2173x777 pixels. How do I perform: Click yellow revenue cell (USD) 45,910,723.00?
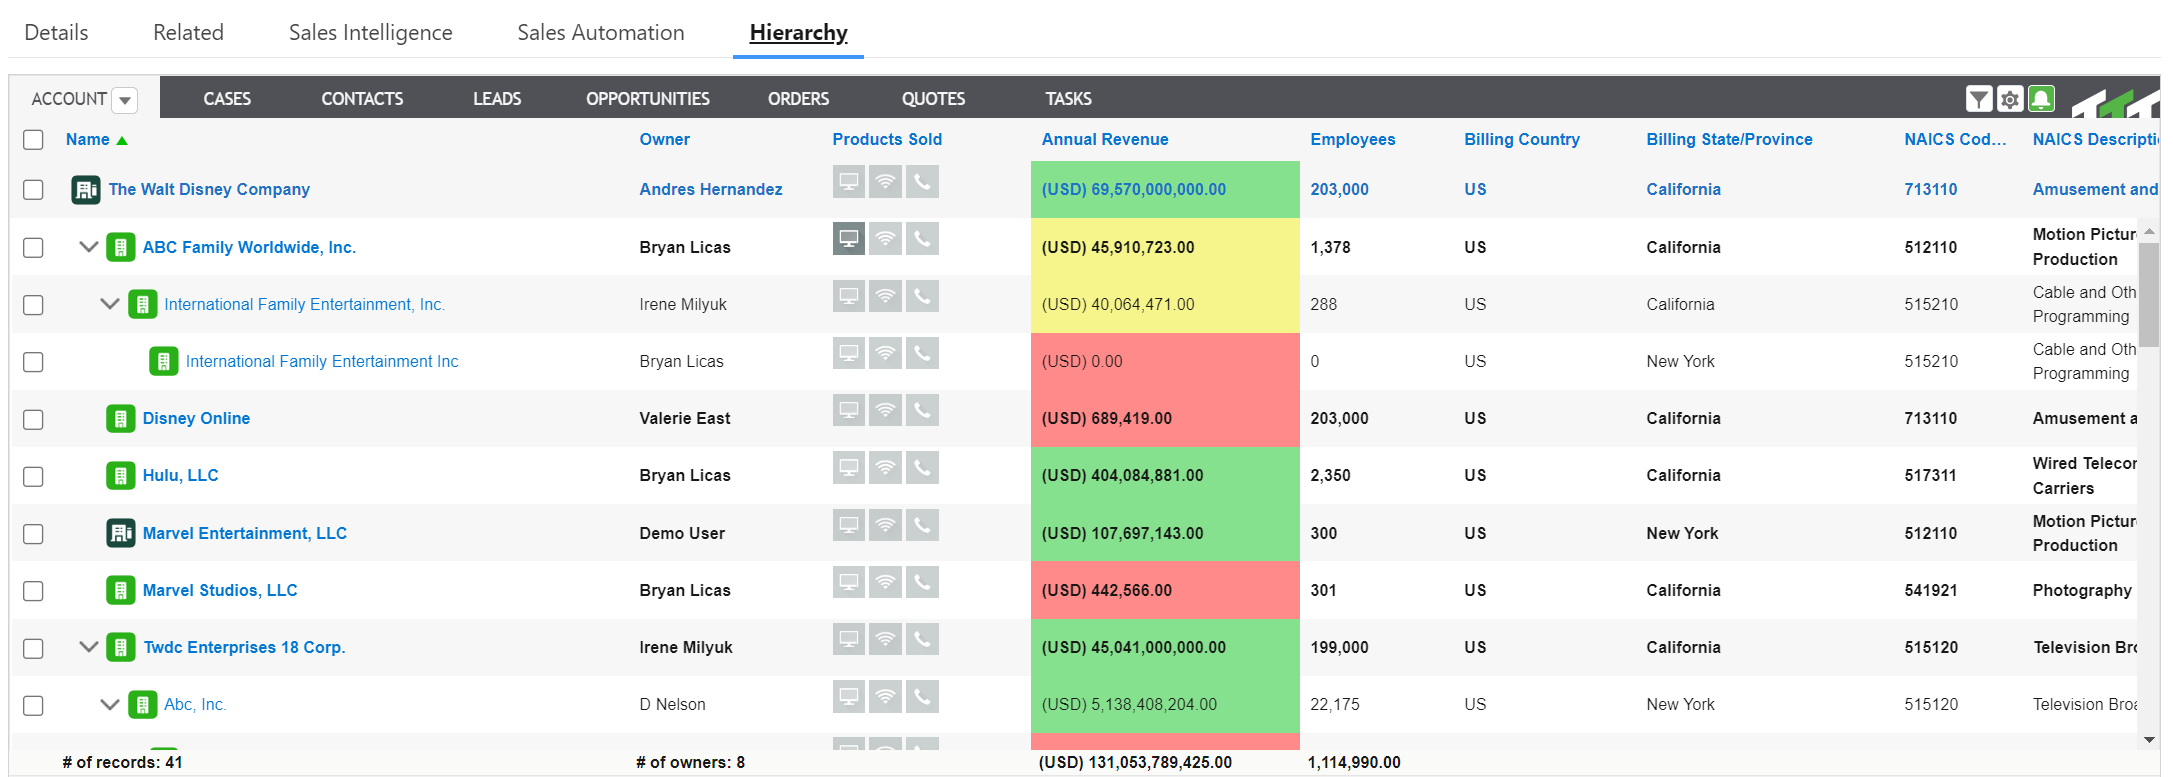tap(1165, 247)
